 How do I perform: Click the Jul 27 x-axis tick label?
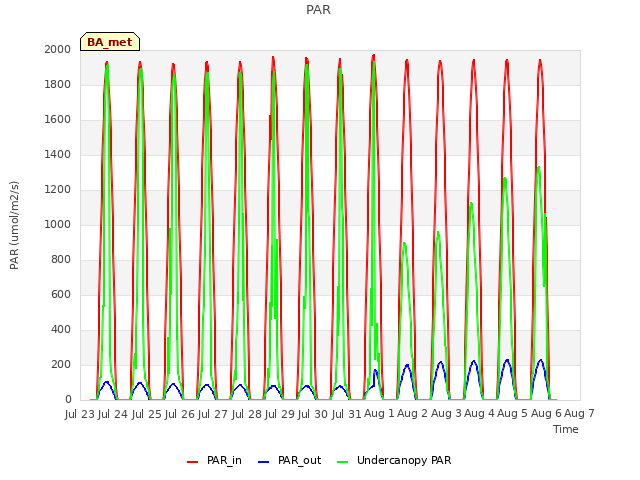coord(213,414)
